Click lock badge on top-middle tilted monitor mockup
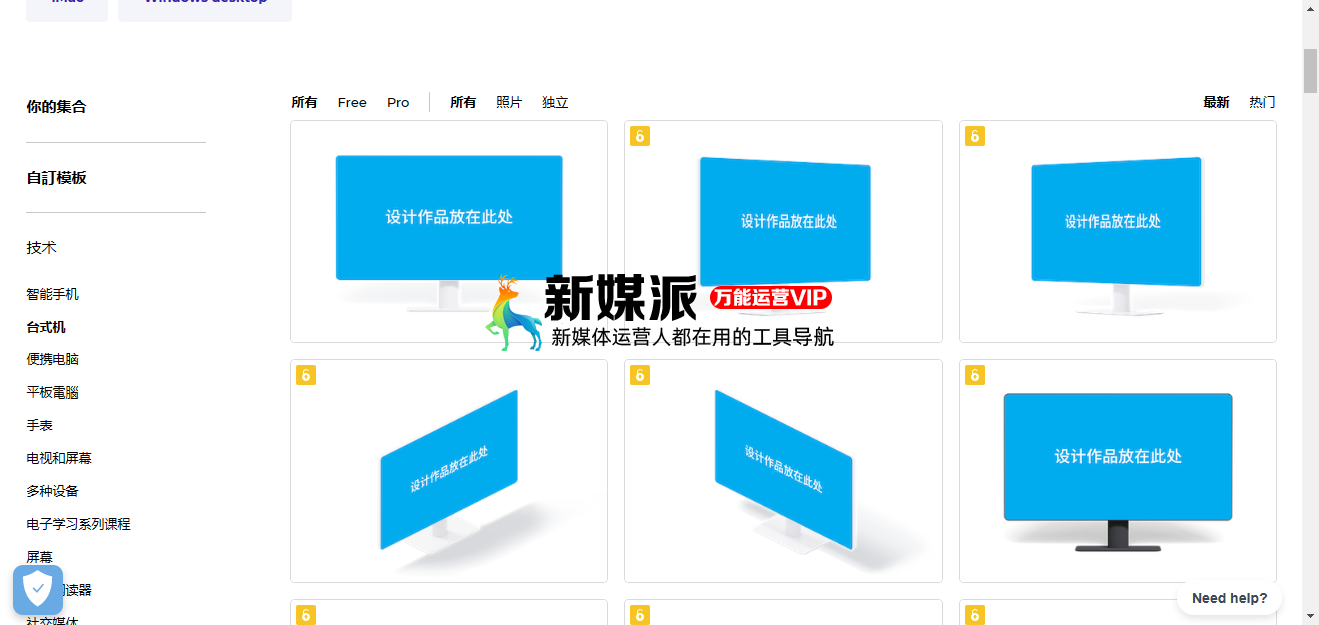The height and width of the screenshot is (625, 1319). click(640, 136)
